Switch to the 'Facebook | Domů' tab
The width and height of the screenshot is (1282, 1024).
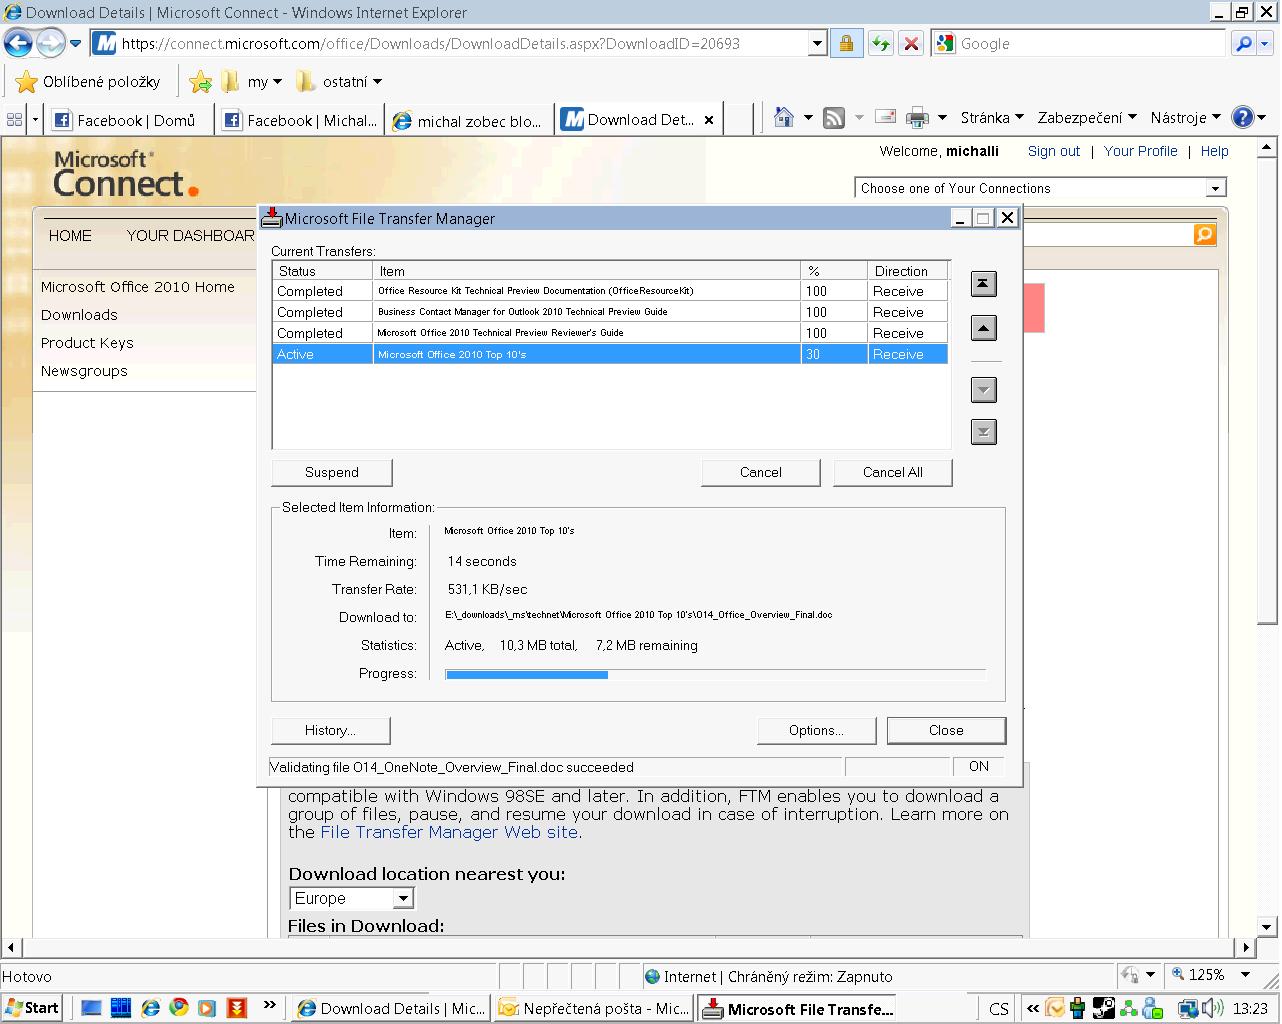pyautogui.click(x=130, y=120)
